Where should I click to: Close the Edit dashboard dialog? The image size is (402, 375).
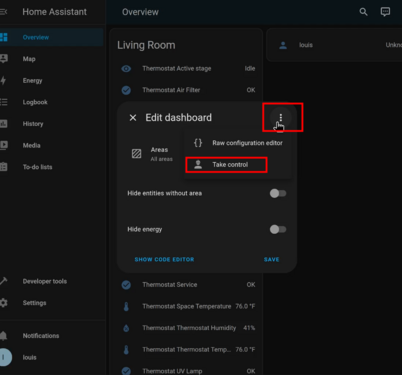[x=133, y=118]
